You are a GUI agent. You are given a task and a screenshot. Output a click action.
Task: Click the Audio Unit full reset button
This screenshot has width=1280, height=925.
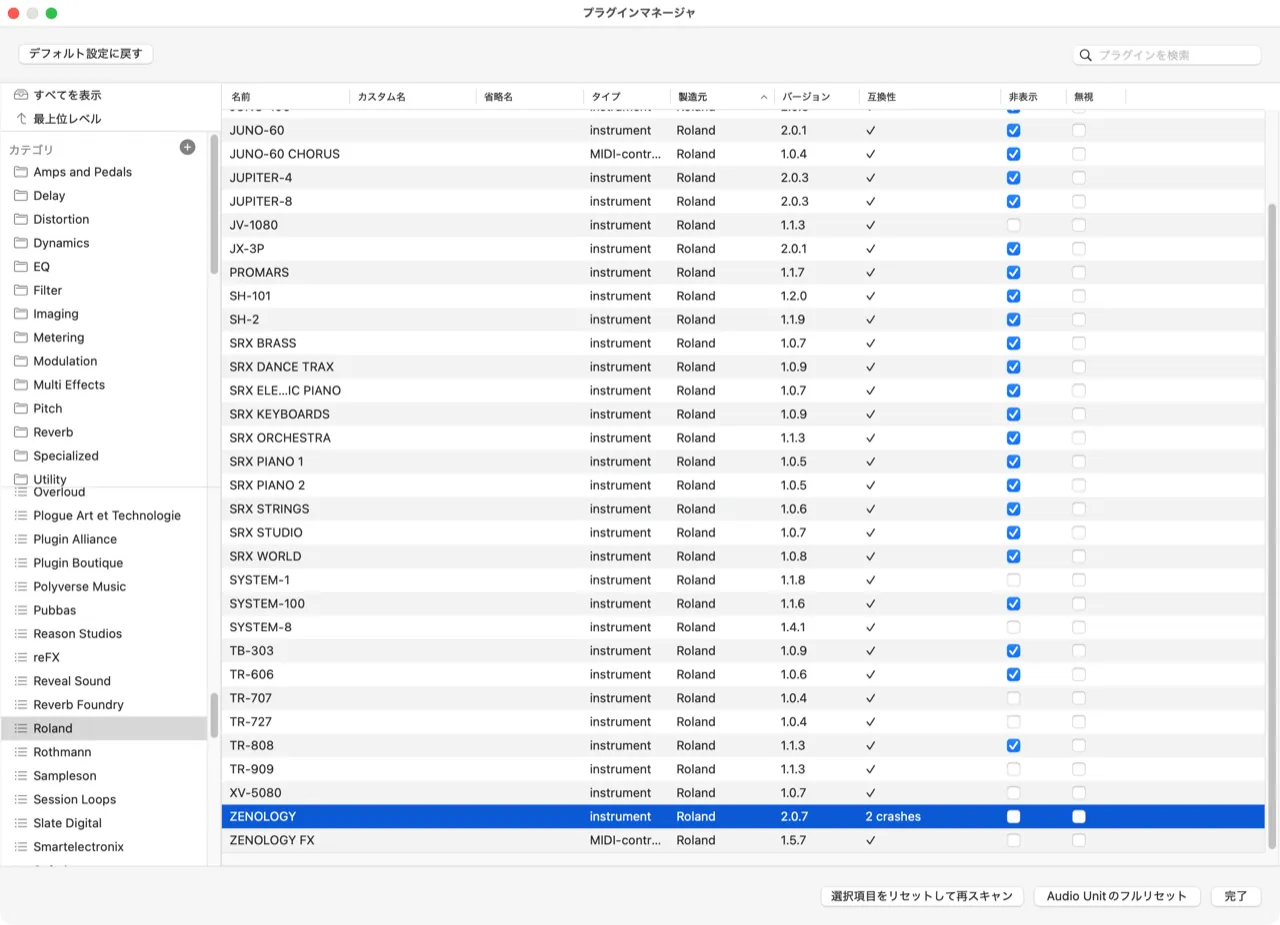click(1116, 896)
